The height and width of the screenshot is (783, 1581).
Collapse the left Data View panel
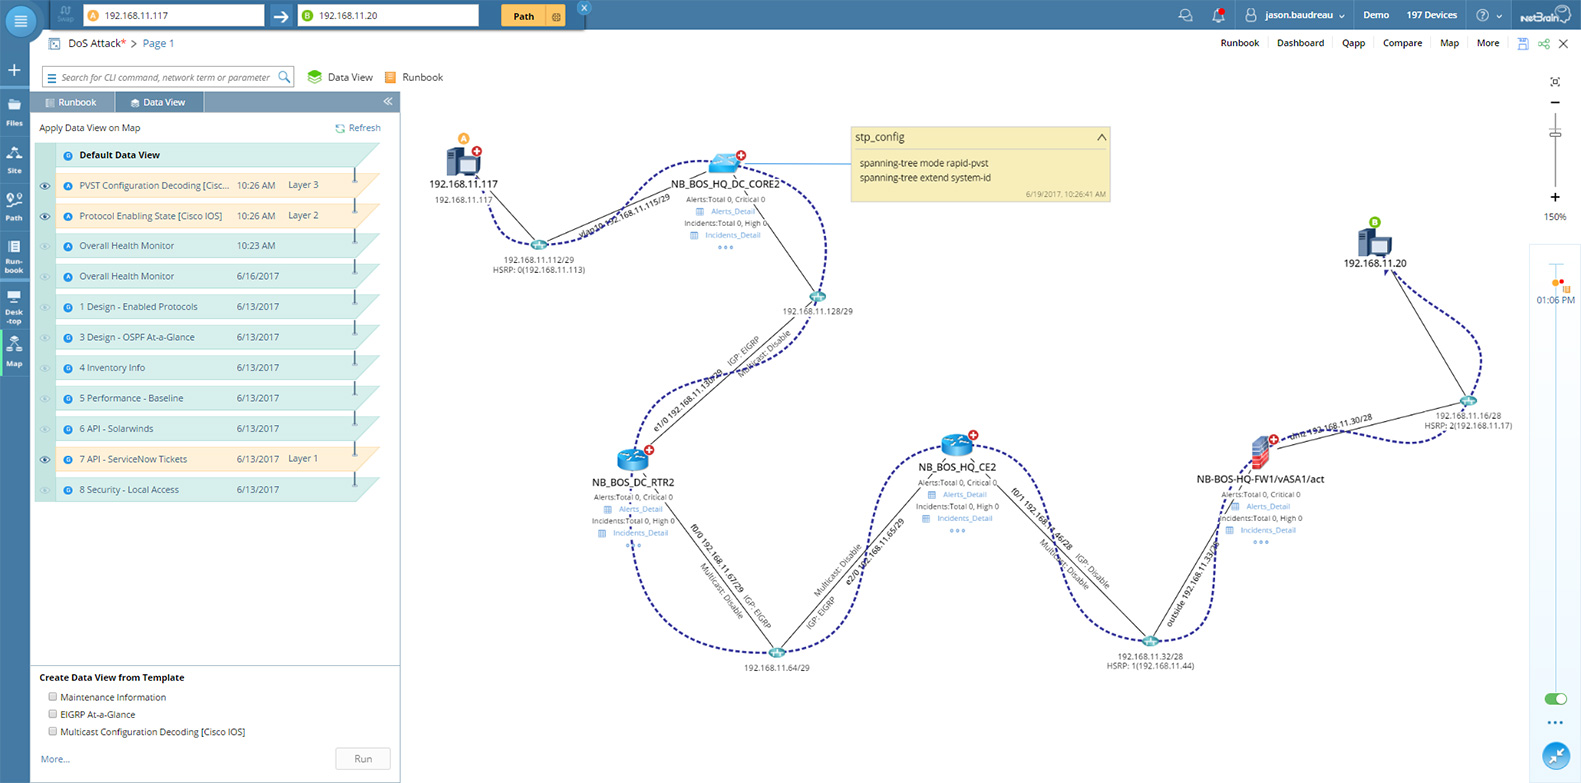click(388, 102)
